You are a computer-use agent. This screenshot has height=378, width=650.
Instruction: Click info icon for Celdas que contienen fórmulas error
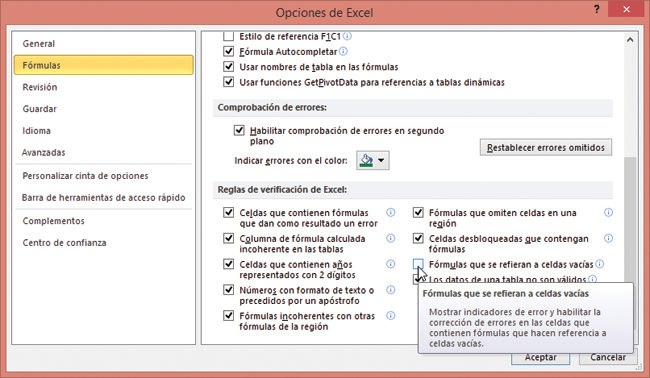pyautogui.click(x=390, y=213)
